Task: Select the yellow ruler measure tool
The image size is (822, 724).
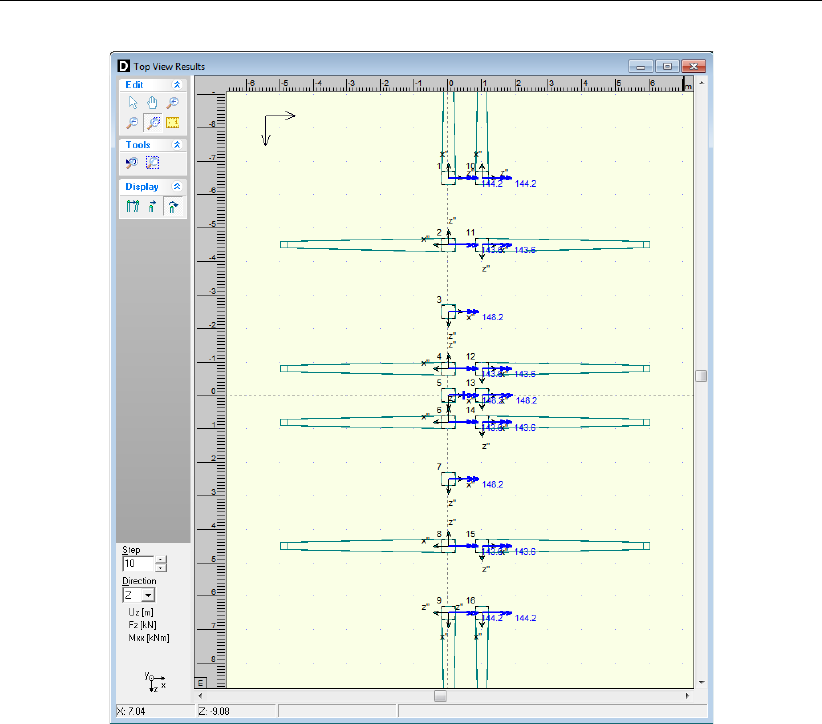Action: [172, 123]
